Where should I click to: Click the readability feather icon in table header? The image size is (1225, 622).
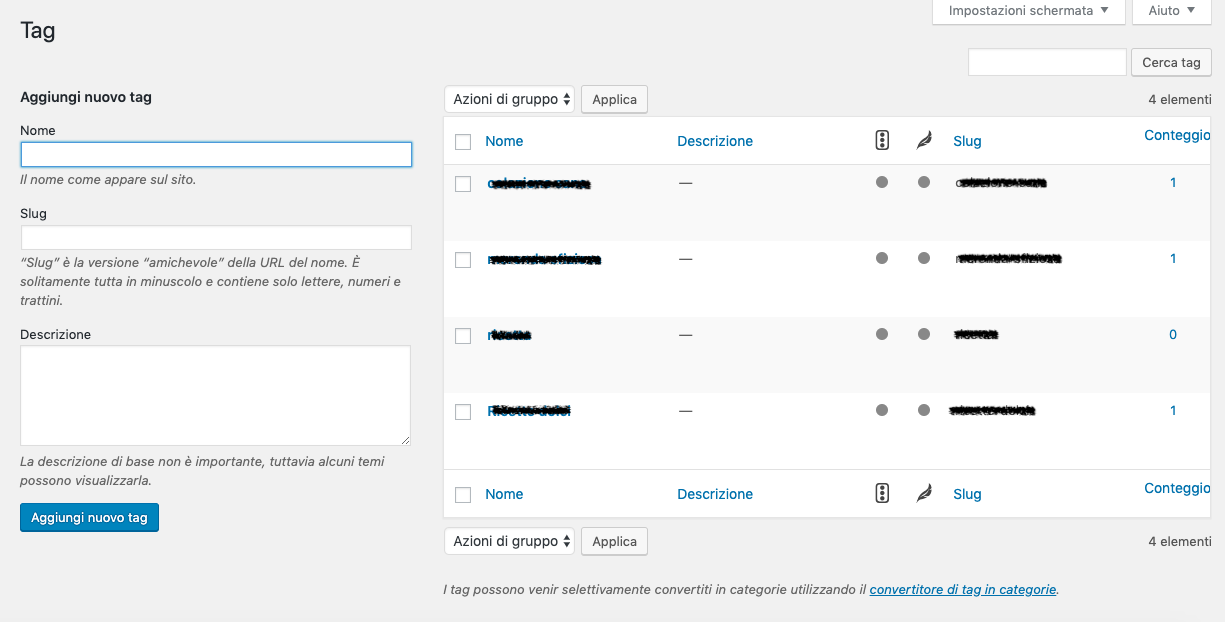[924, 141]
